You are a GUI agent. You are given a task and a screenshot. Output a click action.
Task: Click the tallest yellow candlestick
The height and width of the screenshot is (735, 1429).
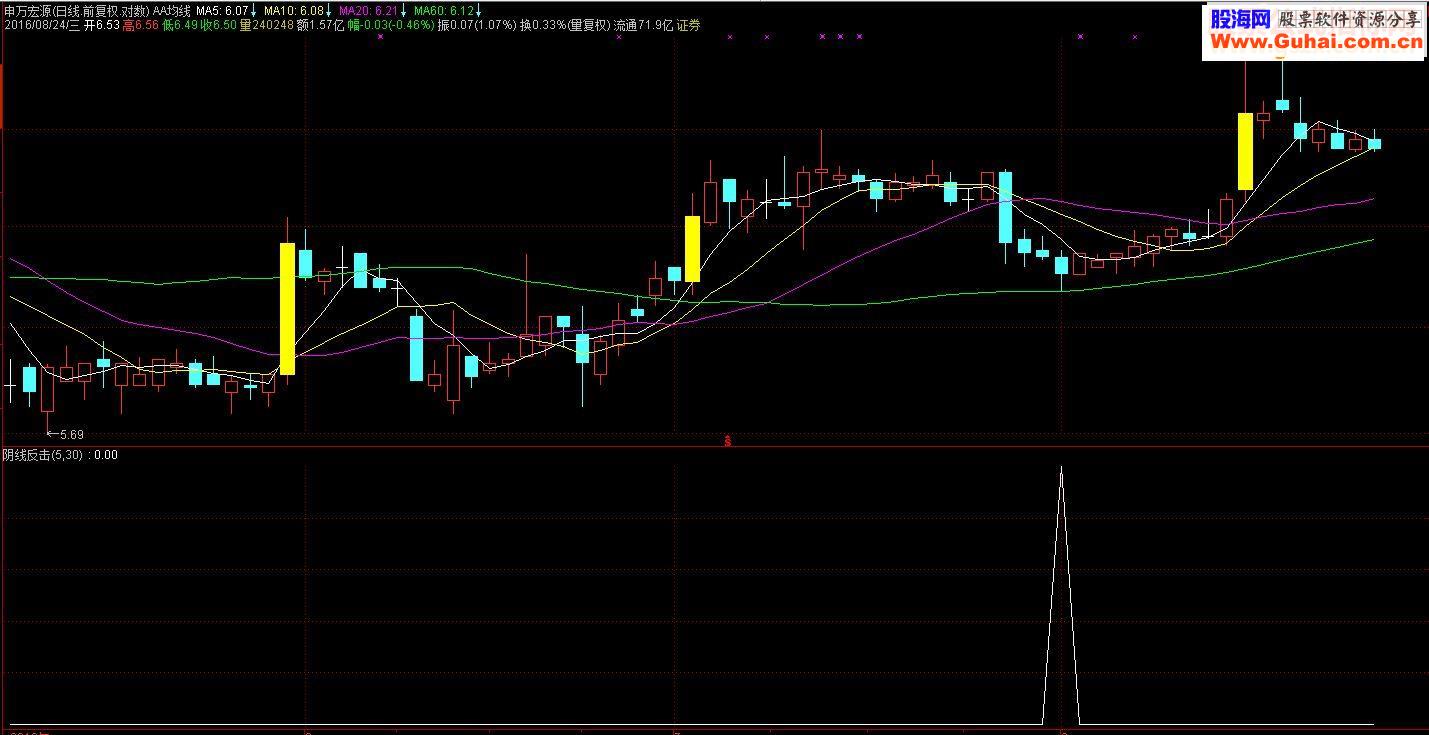coord(287,309)
